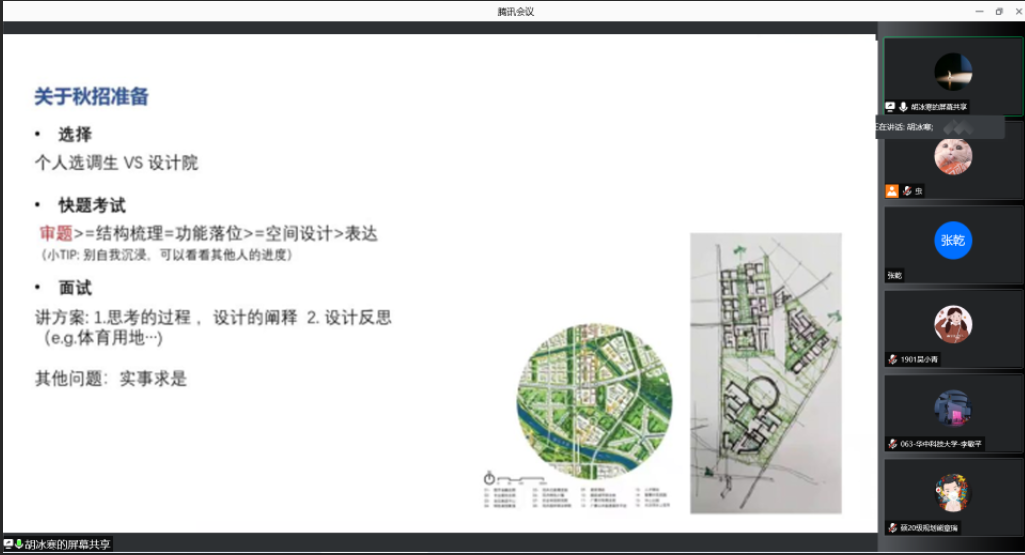Maximize the 腾讯会议 window

pyautogui.click(x=998, y=11)
